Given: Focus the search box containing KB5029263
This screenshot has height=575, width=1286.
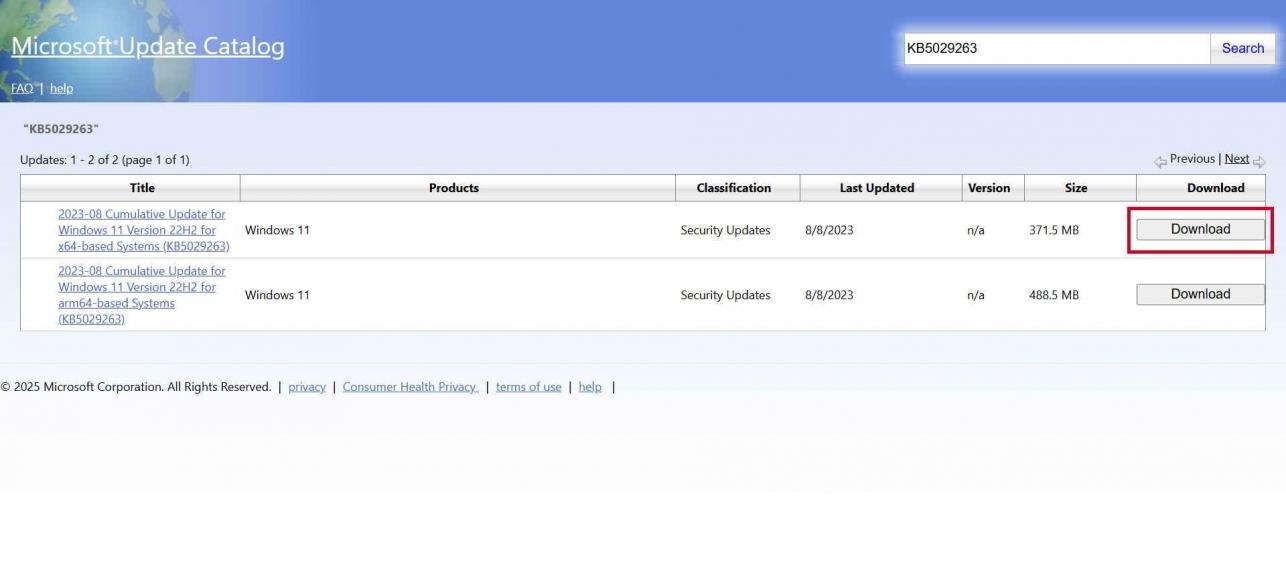Looking at the screenshot, I should 1055,48.
